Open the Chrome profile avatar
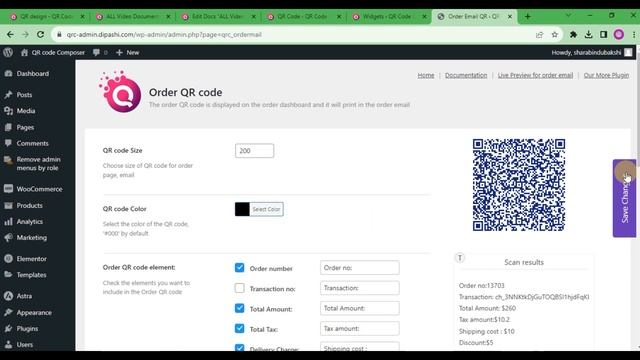Screen dimensions: 640x360 click(x=619, y=35)
